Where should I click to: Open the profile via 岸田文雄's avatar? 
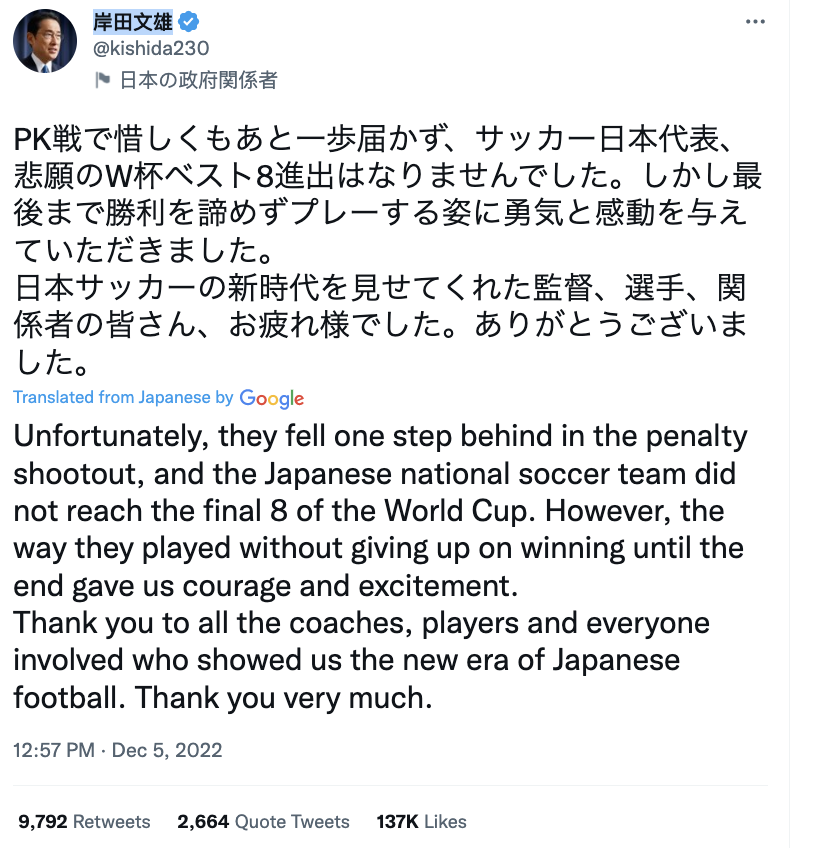pos(44,40)
